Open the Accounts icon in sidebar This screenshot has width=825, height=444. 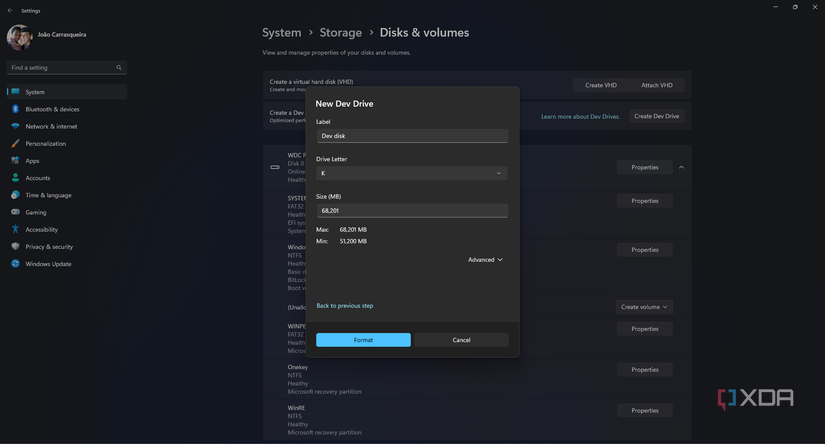tap(15, 178)
